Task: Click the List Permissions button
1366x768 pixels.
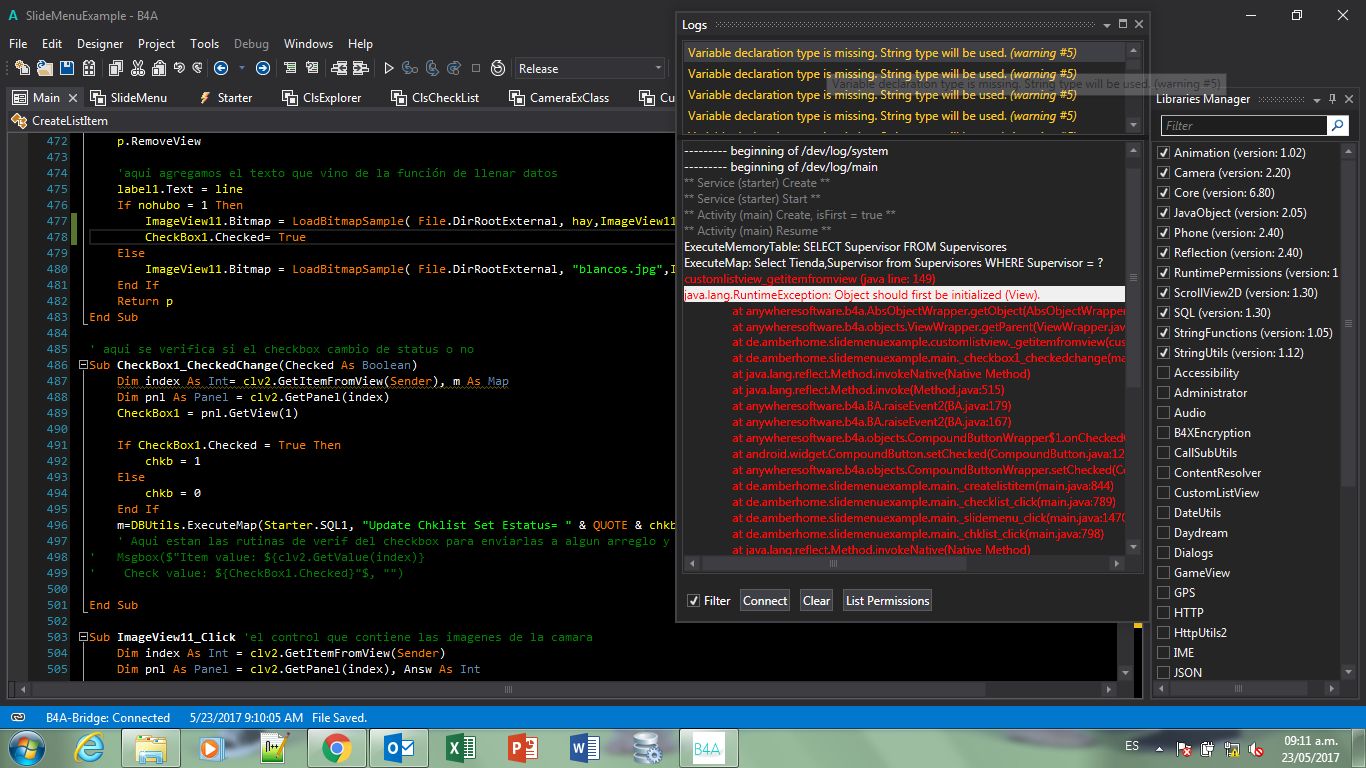Action: (x=887, y=600)
